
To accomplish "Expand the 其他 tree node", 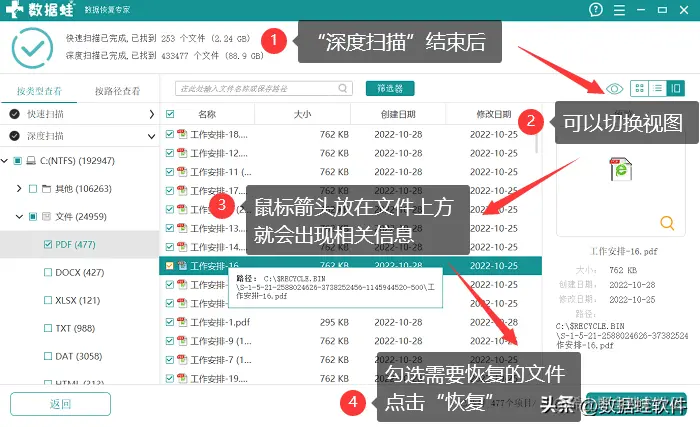I will 19,188.
